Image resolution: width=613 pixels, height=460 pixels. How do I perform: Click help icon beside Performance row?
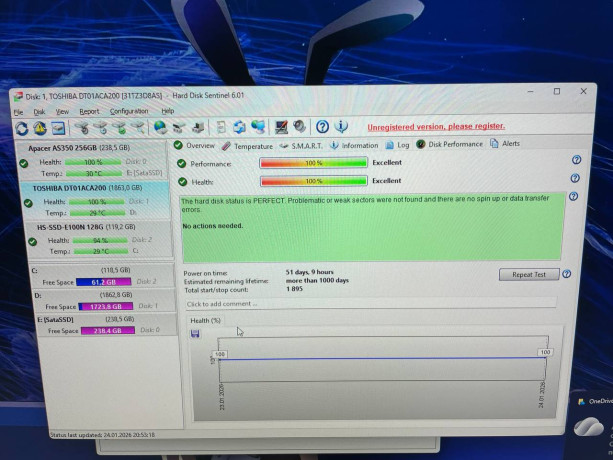(x=576, y=160)
